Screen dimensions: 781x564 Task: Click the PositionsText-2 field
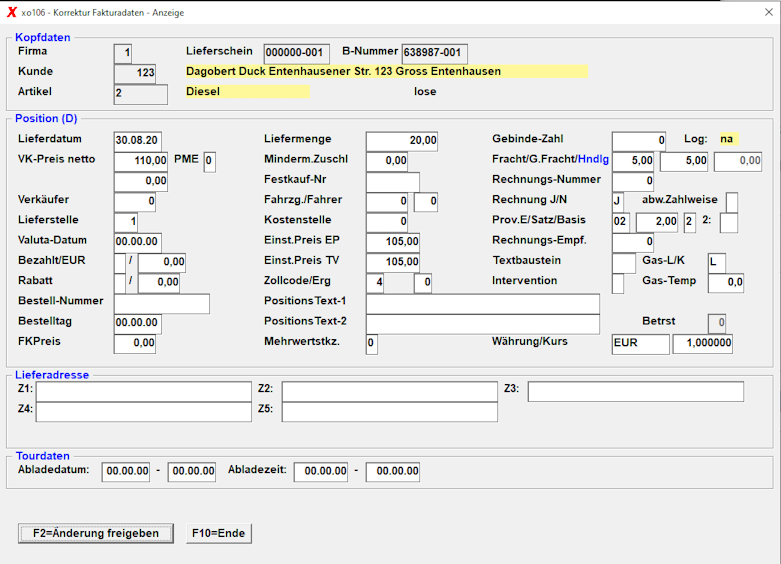pos(483,324)
